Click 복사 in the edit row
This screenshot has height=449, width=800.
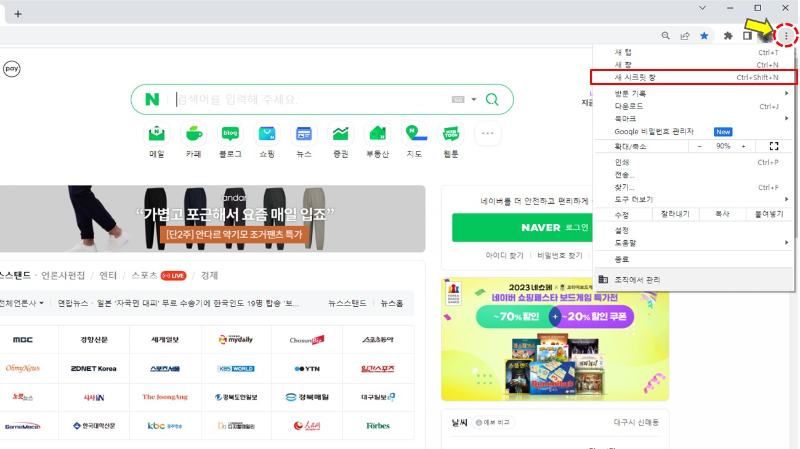click(x=722, y=214)
